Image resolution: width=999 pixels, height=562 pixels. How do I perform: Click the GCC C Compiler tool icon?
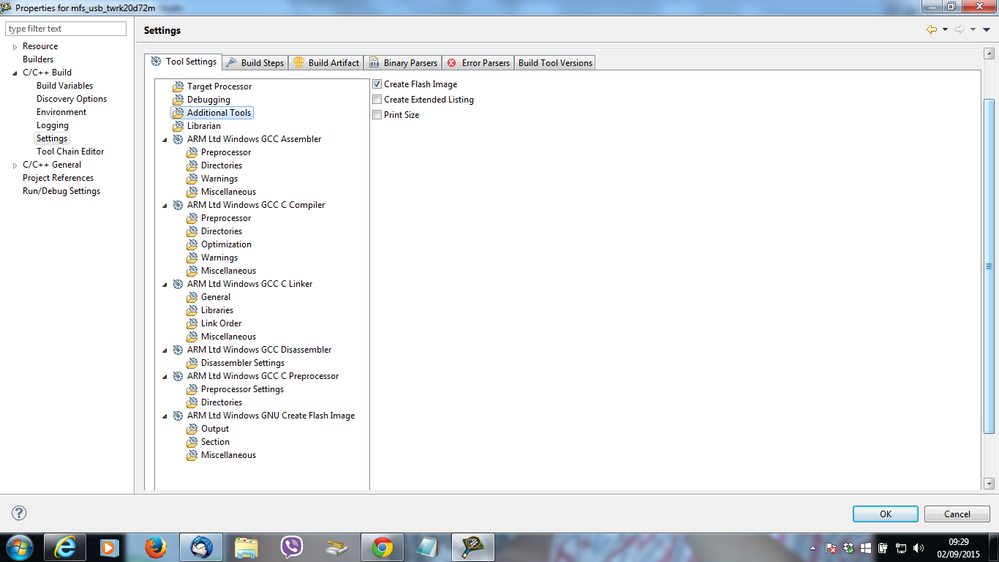pos(178,205)
